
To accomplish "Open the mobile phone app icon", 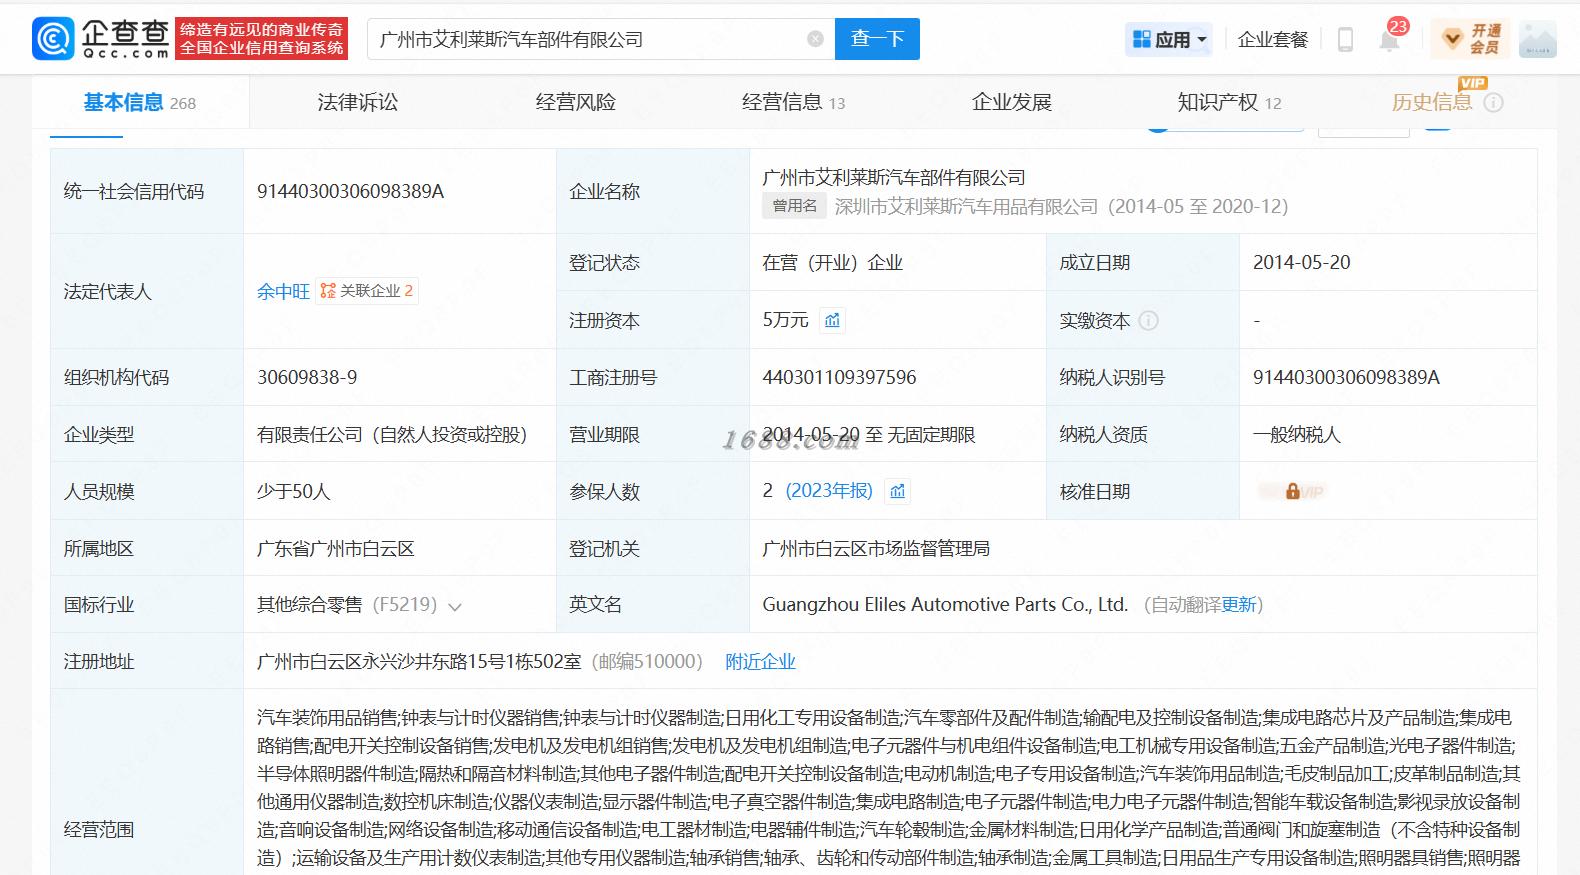I will 1345,39.
